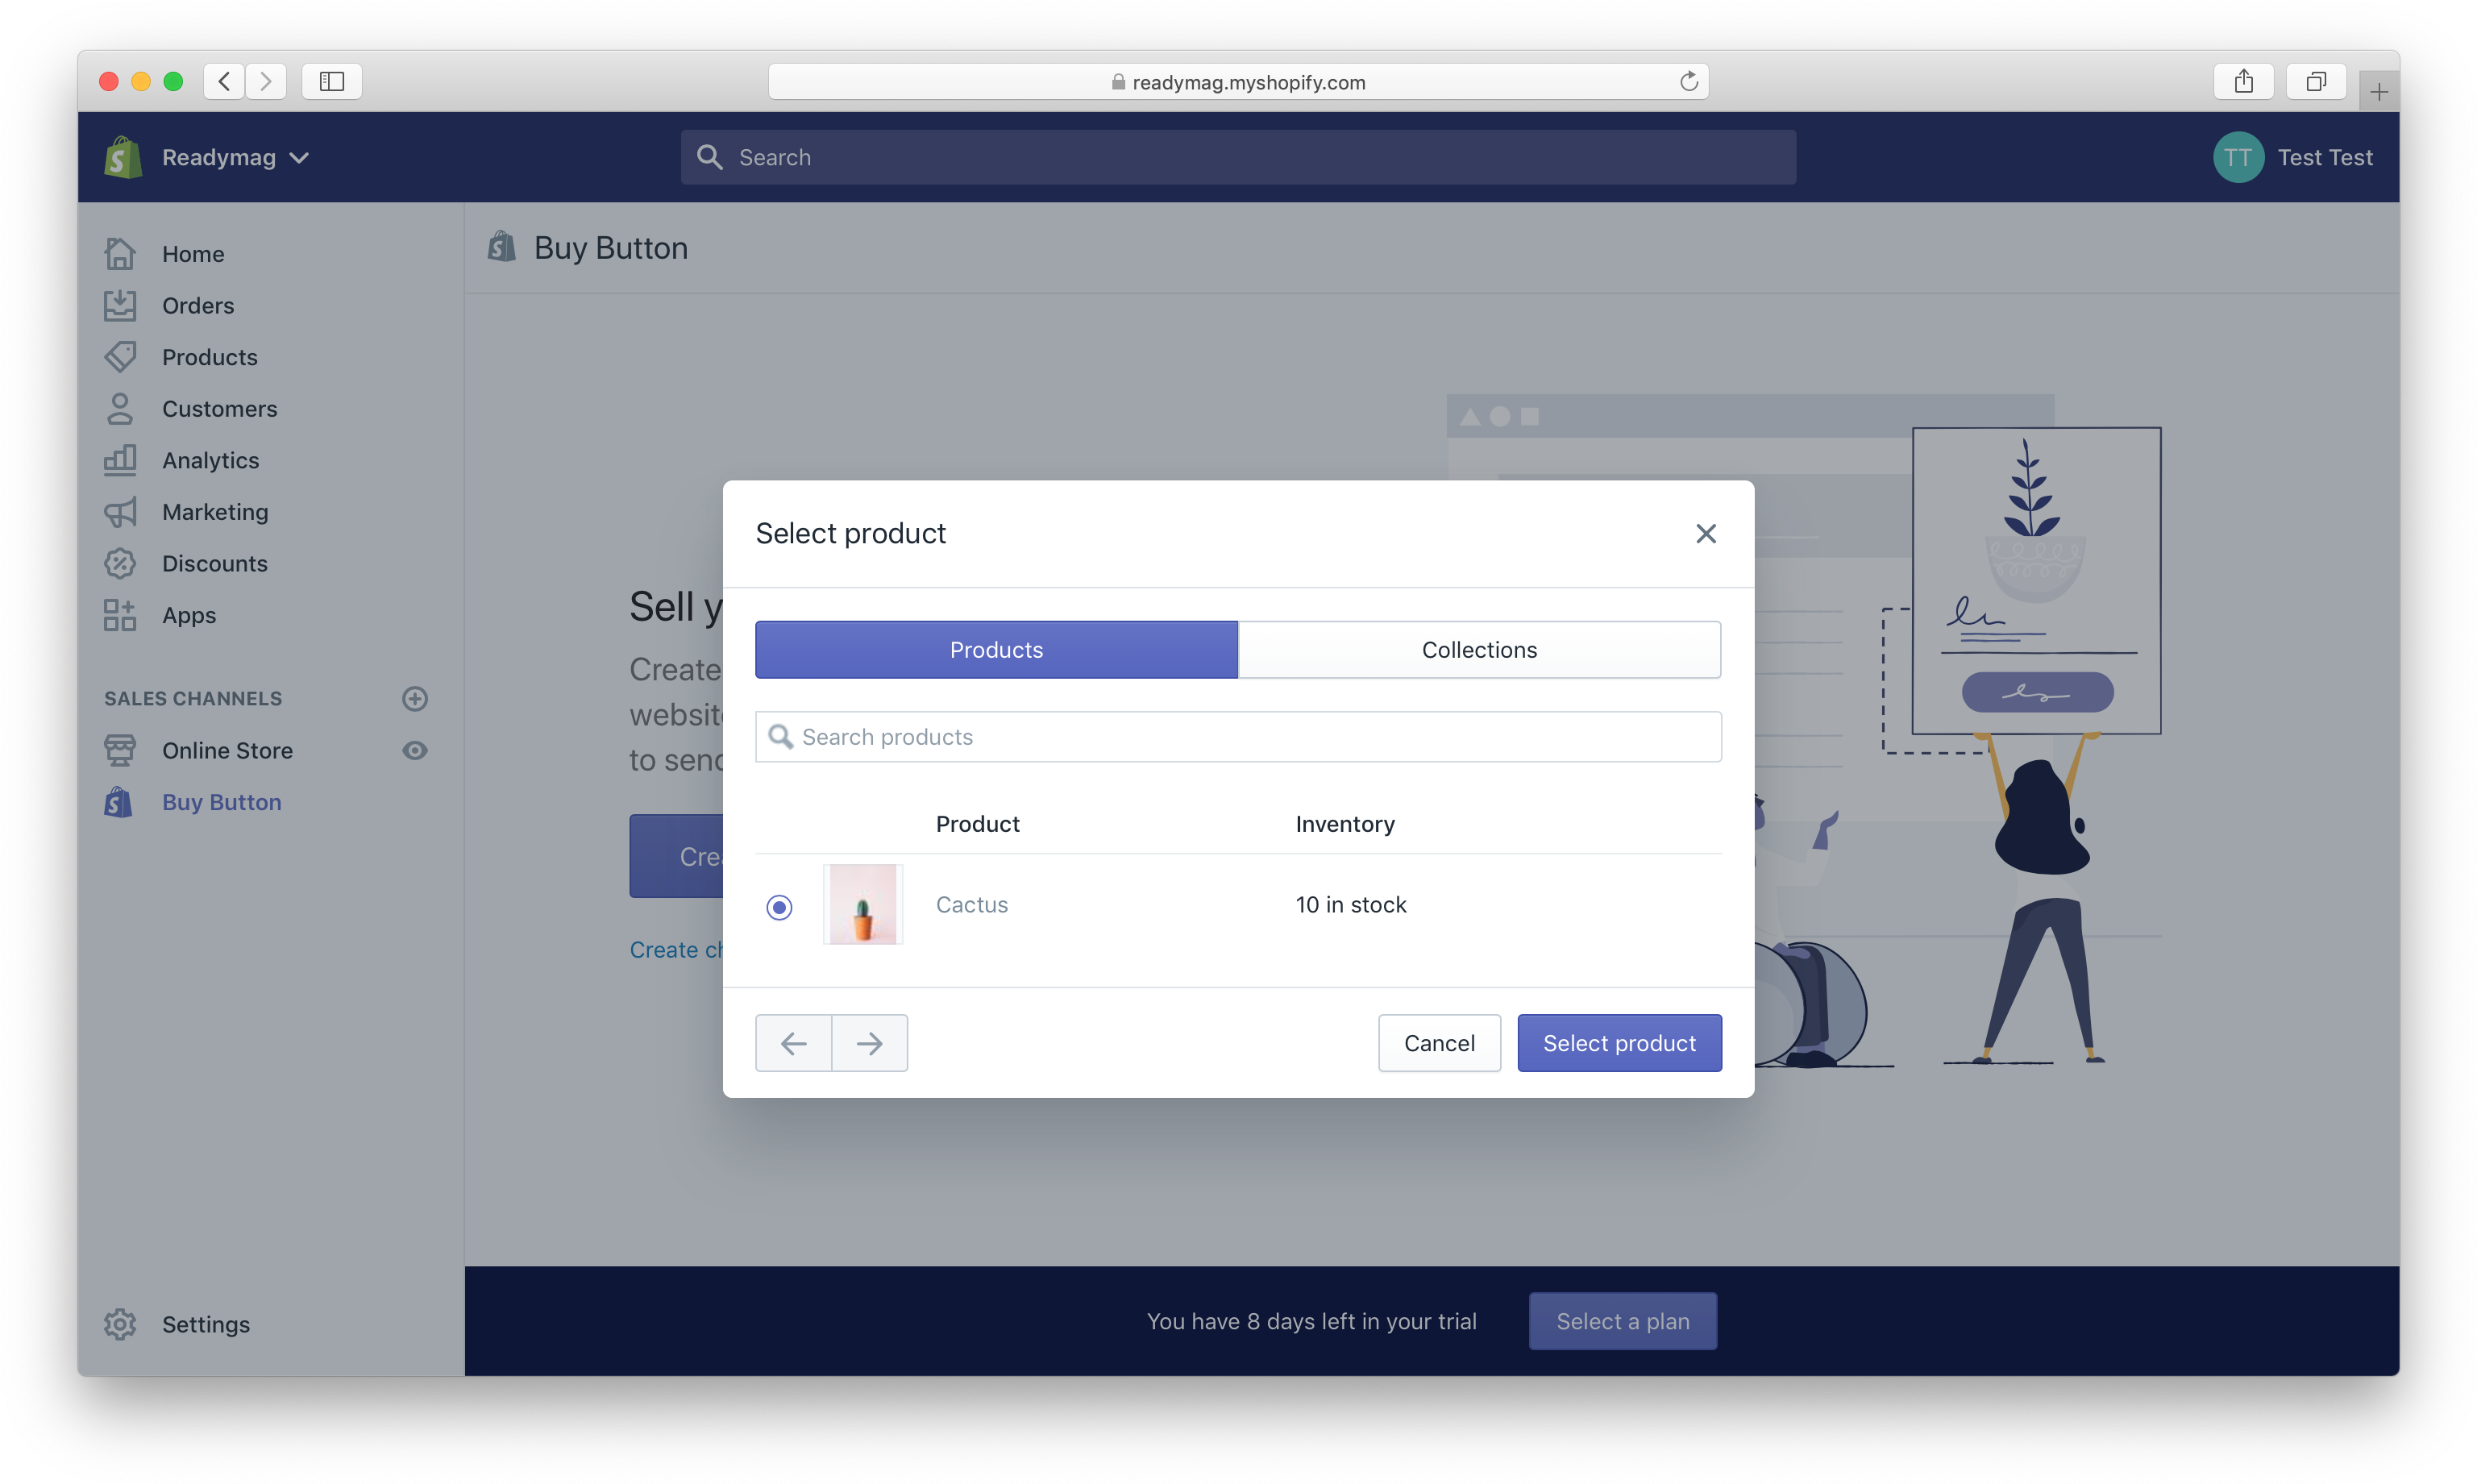Click the Search products field

[x=1238, y=737]
